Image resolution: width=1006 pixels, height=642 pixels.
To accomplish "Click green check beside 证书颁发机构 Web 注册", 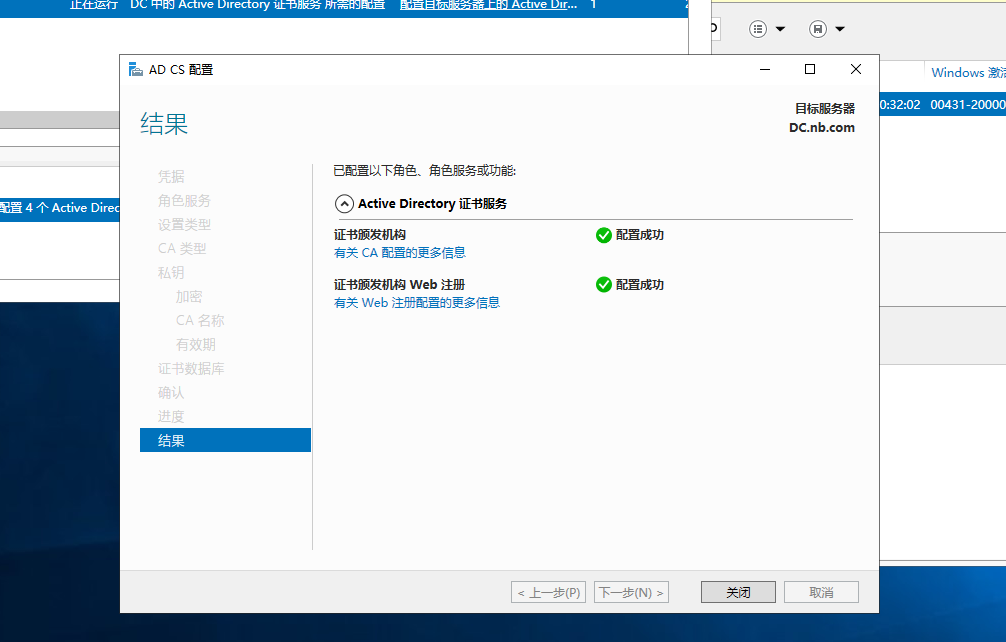I will pyautogui.click(x=603, y=285).
